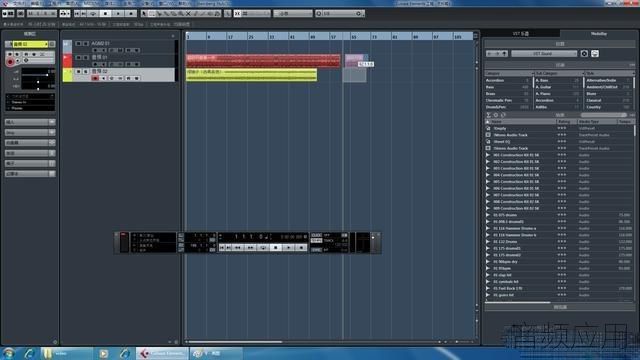Toggle SYNC on the transport panel

click(316, 250)
